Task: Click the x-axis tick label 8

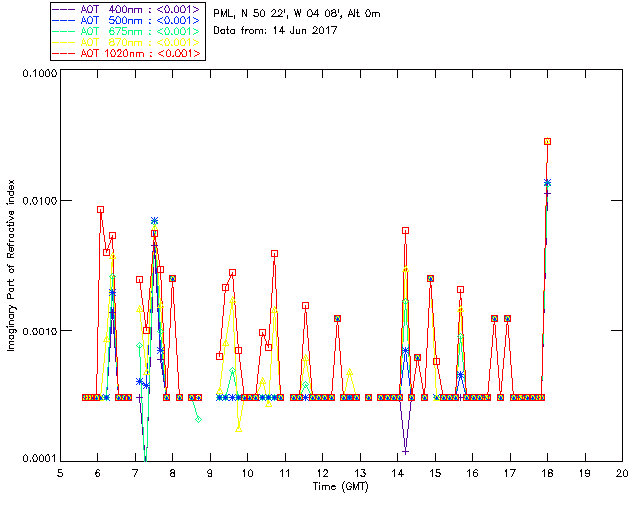Action: click(x=173, y=473)
